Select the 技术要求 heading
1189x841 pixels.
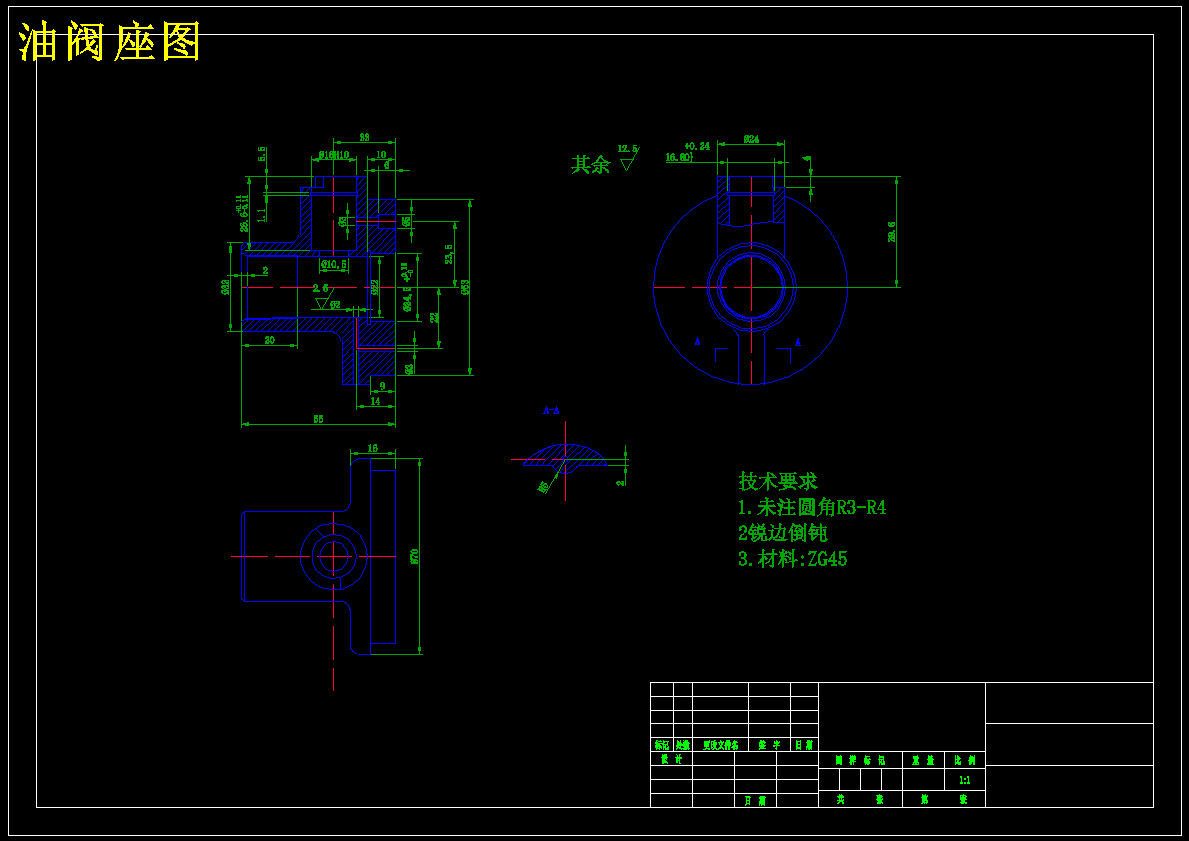(778, 481)
